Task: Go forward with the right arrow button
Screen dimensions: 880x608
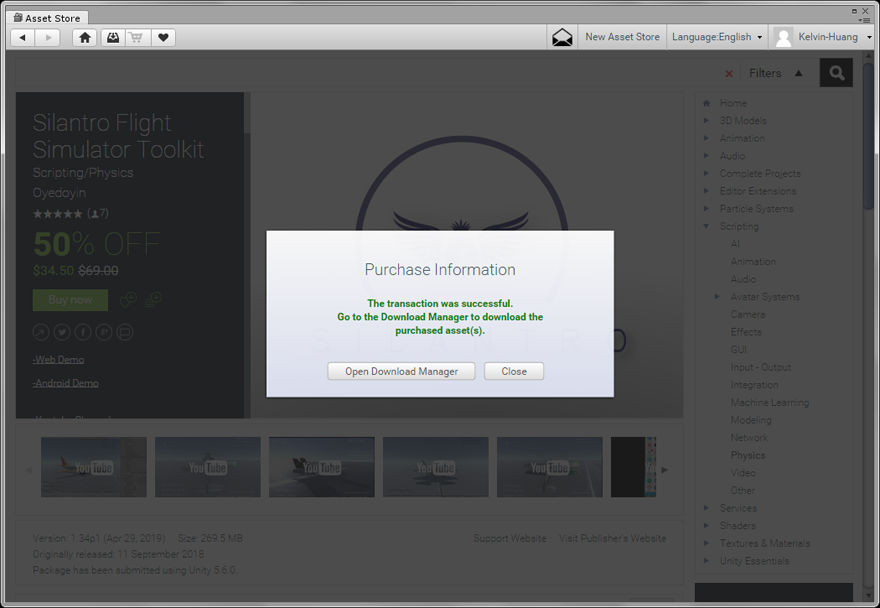Action: 48,38
